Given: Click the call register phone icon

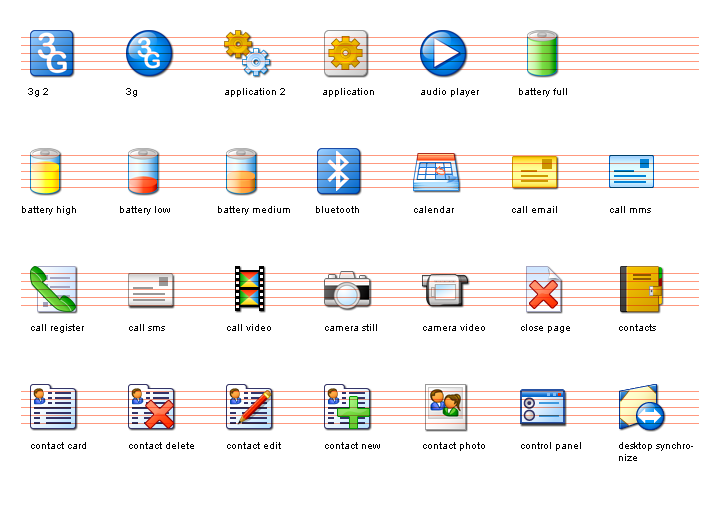Looking at the screenshot, I should click(53, 289).
